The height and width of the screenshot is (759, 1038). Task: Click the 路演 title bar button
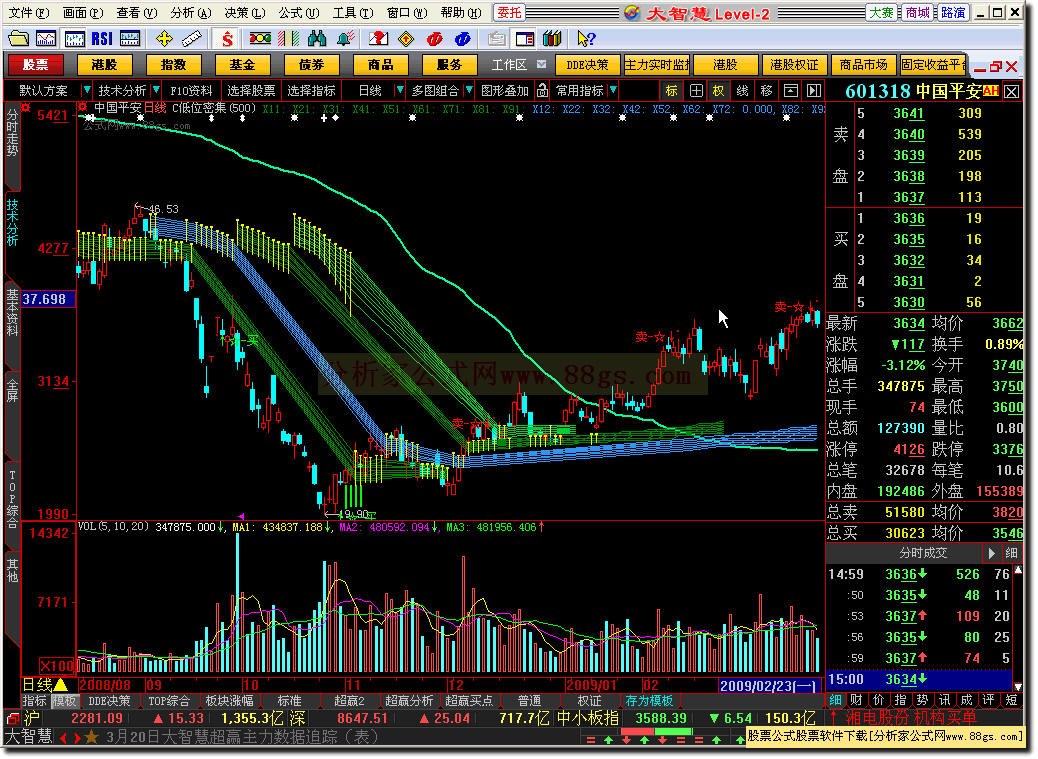(x=953, y=13)
